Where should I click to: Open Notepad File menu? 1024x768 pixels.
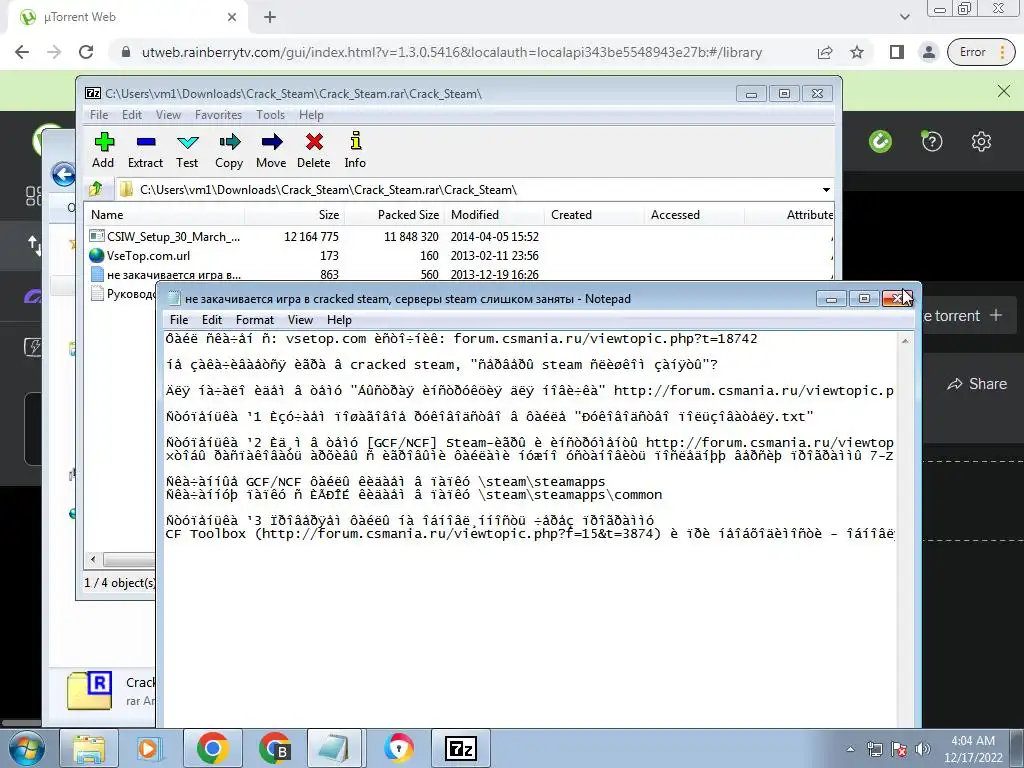tap(179, 320)
